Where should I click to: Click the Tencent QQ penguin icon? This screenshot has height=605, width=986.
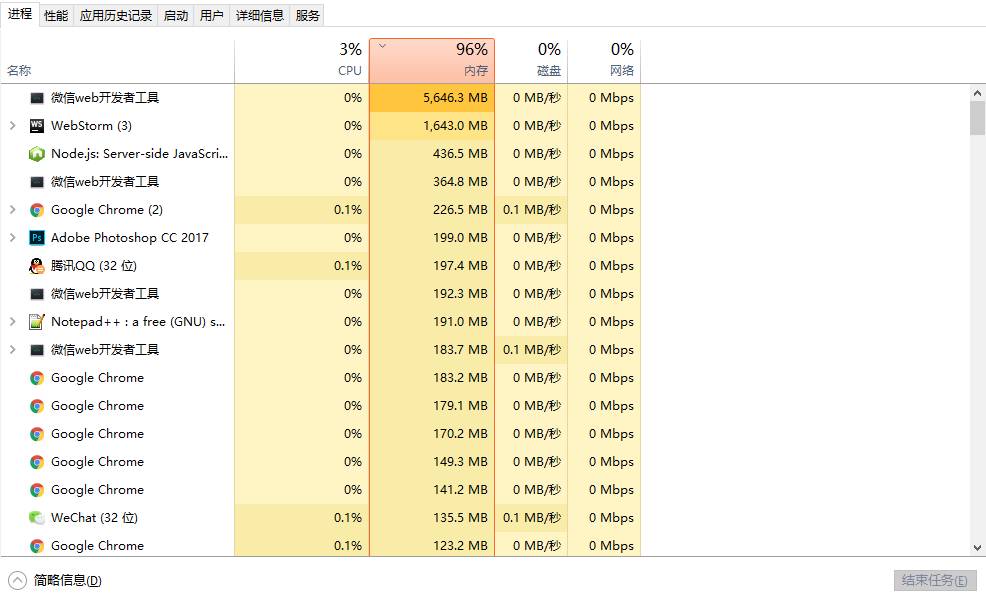click(37, 266)
